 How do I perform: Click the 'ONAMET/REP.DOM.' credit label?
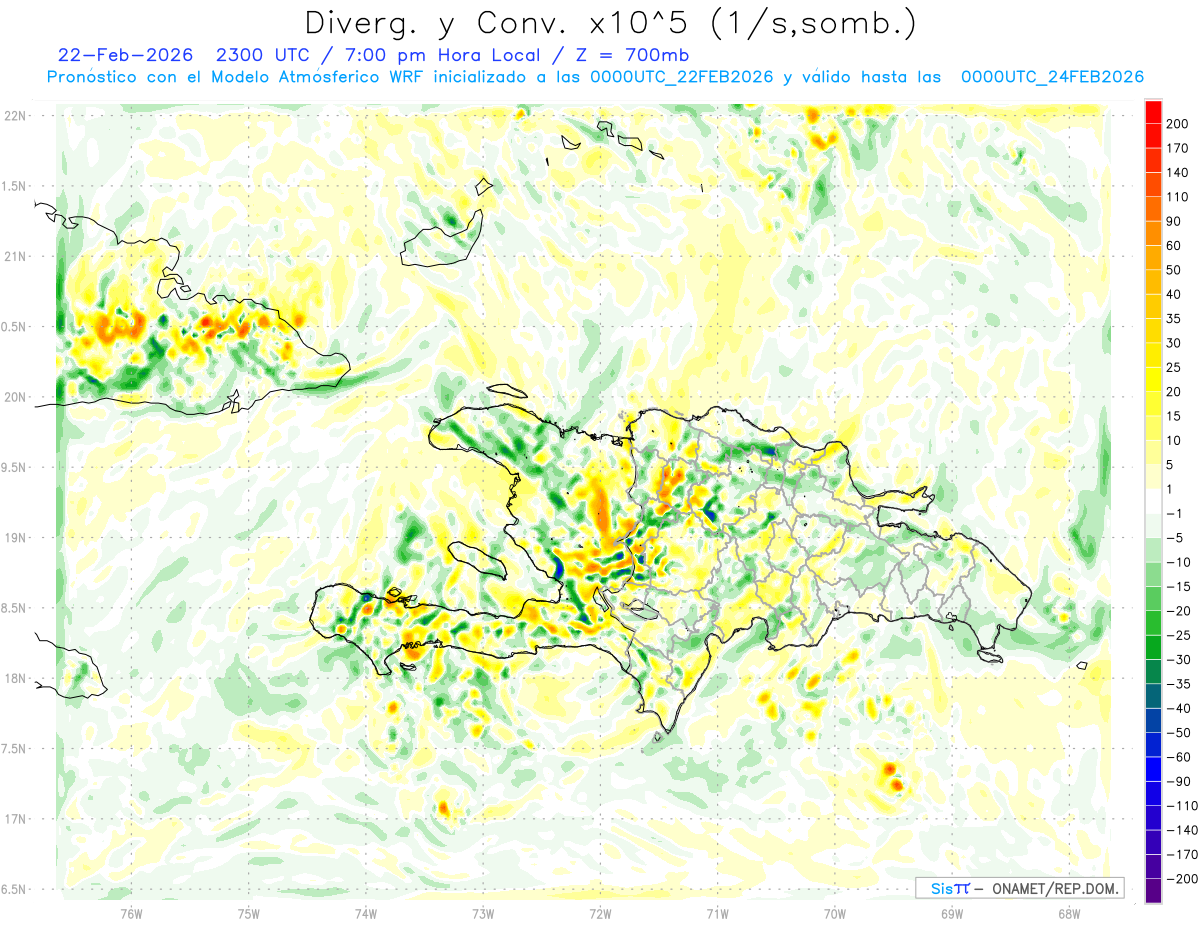(x=1054, y=889)
